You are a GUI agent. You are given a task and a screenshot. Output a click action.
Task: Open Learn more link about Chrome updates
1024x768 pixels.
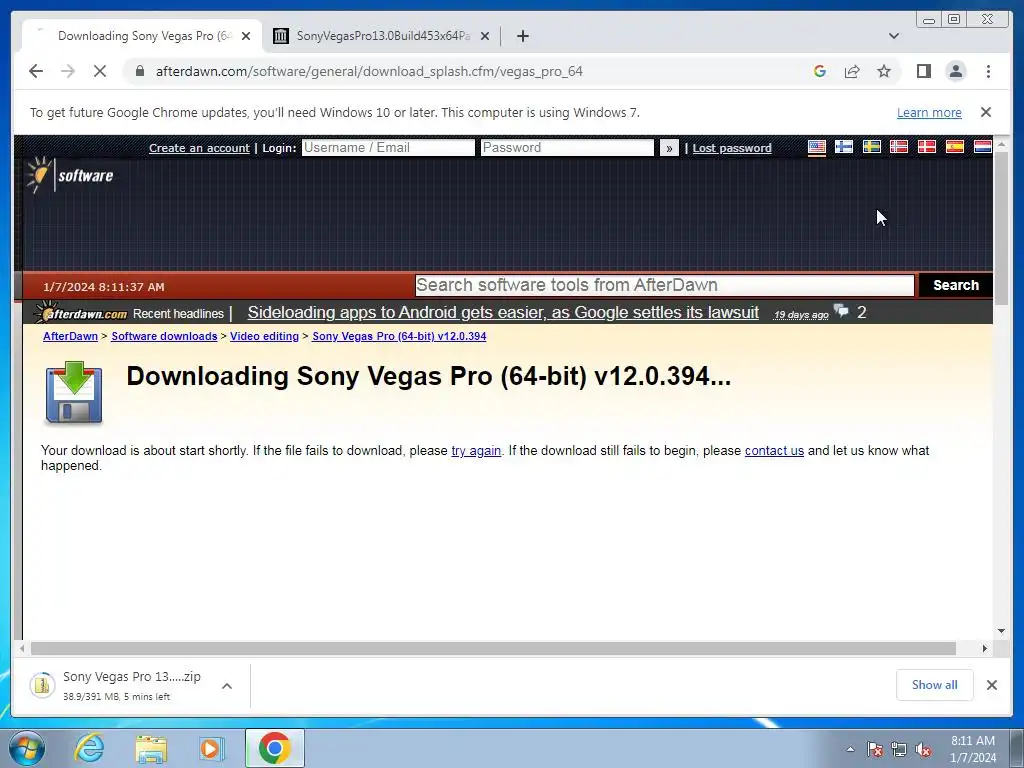point(929,112)
